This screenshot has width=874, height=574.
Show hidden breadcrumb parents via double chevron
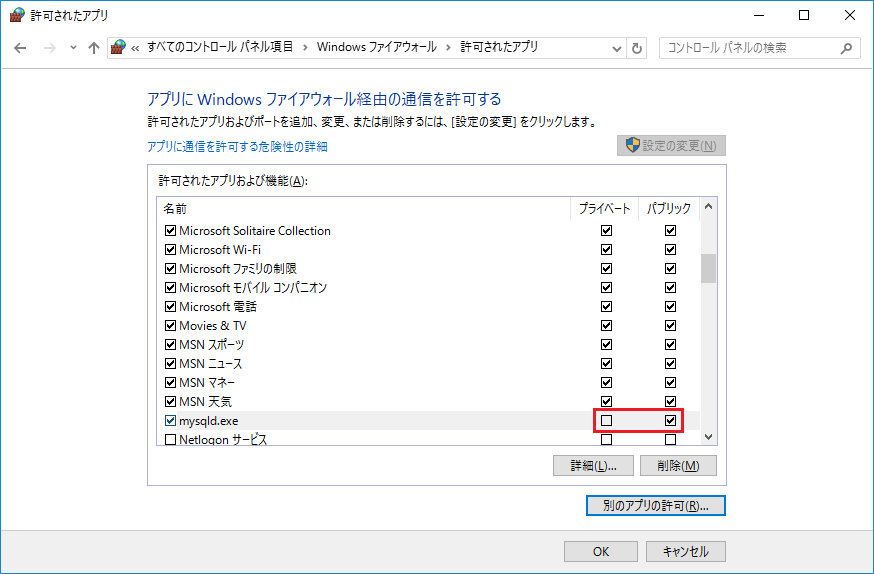coord(135,48)
